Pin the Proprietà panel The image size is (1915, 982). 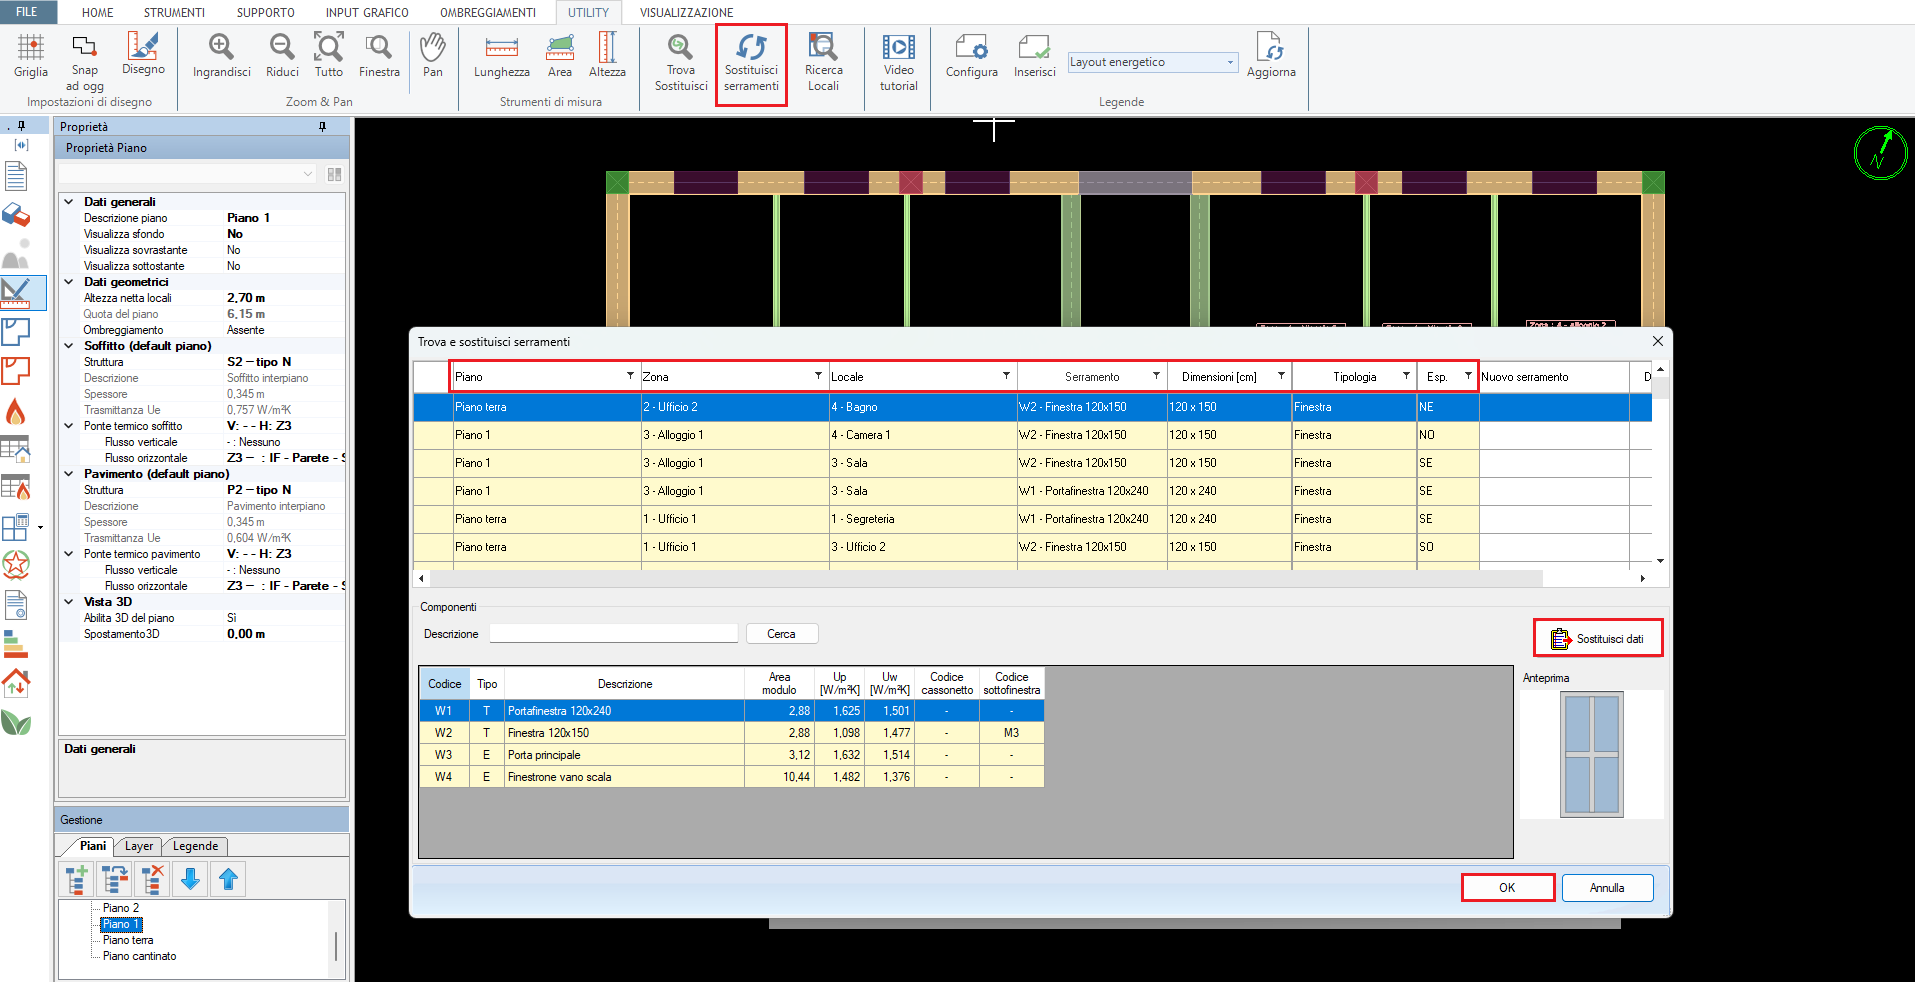pyautogui.click(x=322, y=127)
